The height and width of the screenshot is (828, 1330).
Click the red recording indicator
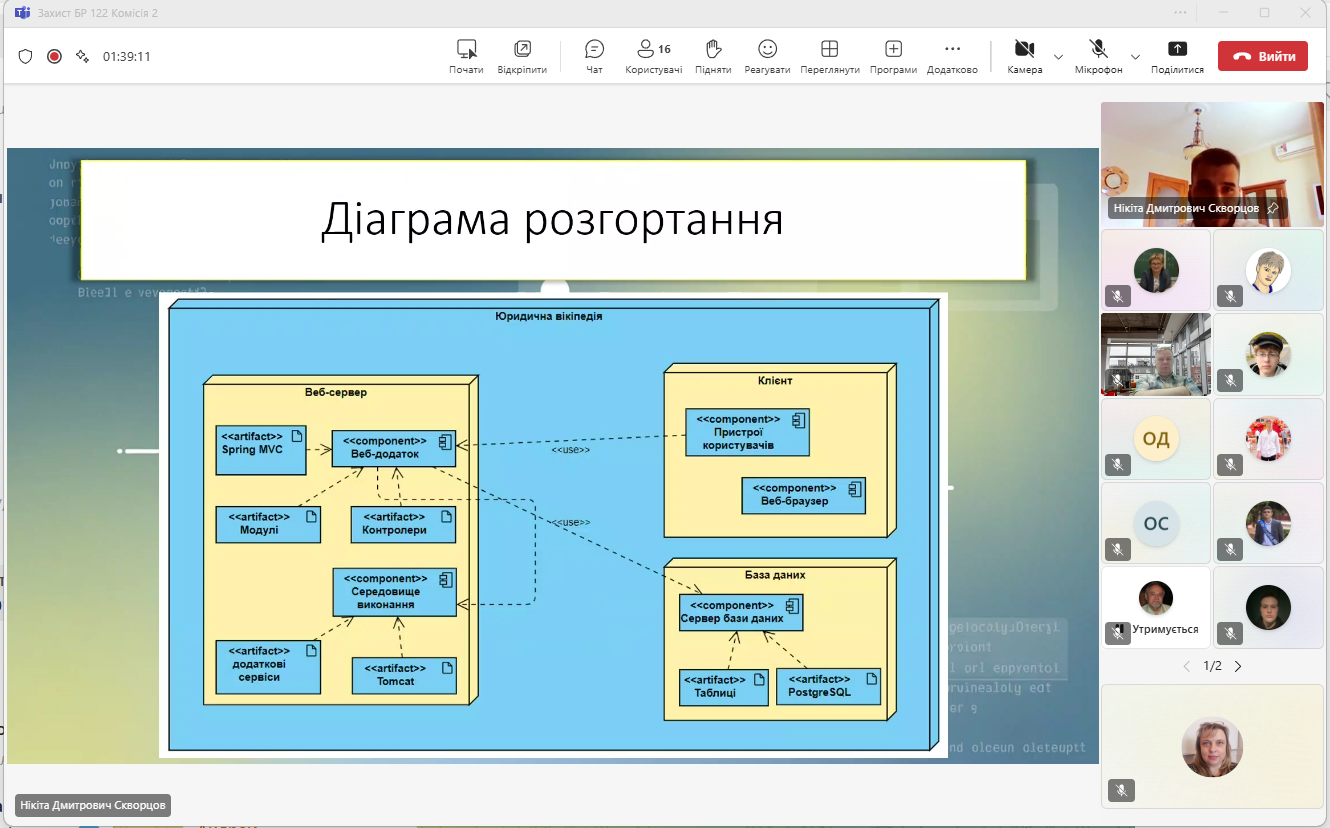54,57
